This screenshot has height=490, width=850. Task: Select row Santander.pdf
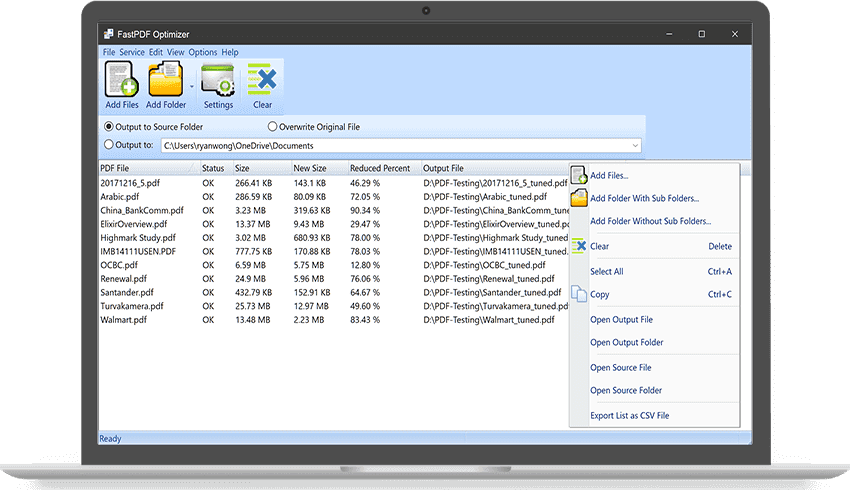[x=334, y=292]
